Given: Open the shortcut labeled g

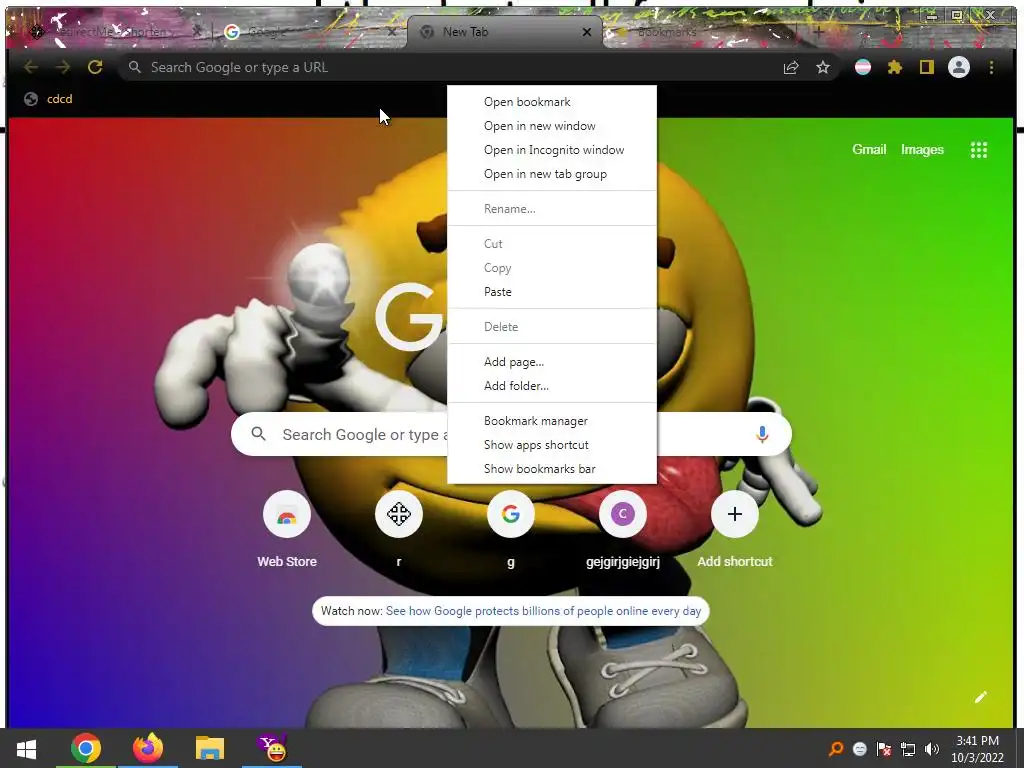Looking at the screenshot, I should [x=511, y=515].
